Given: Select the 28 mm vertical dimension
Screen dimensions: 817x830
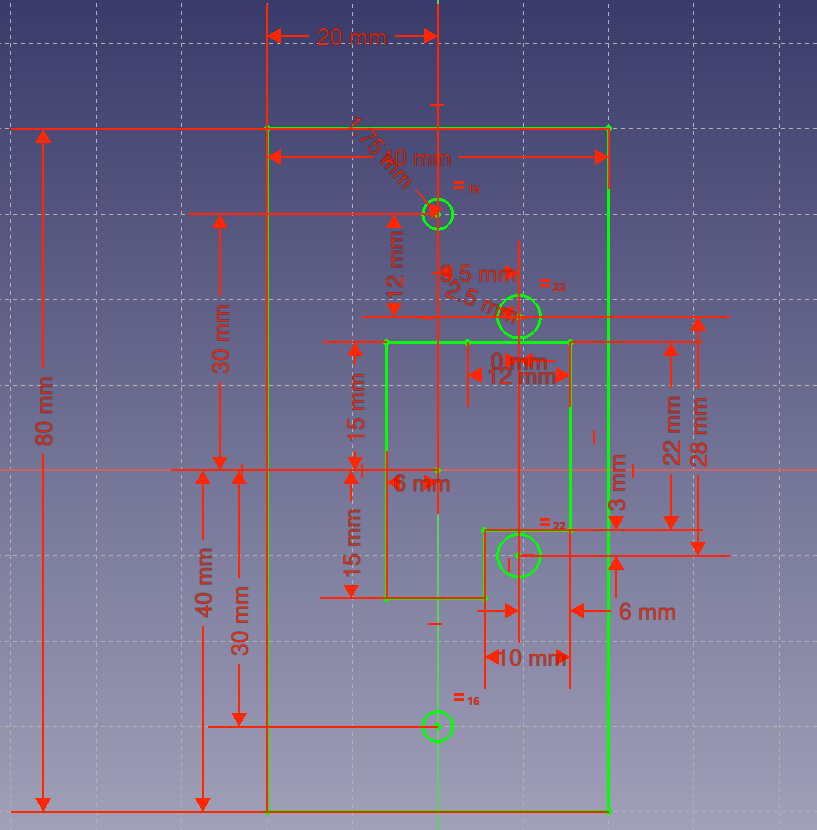Looking at the screenshot, I should pos(699,432).
